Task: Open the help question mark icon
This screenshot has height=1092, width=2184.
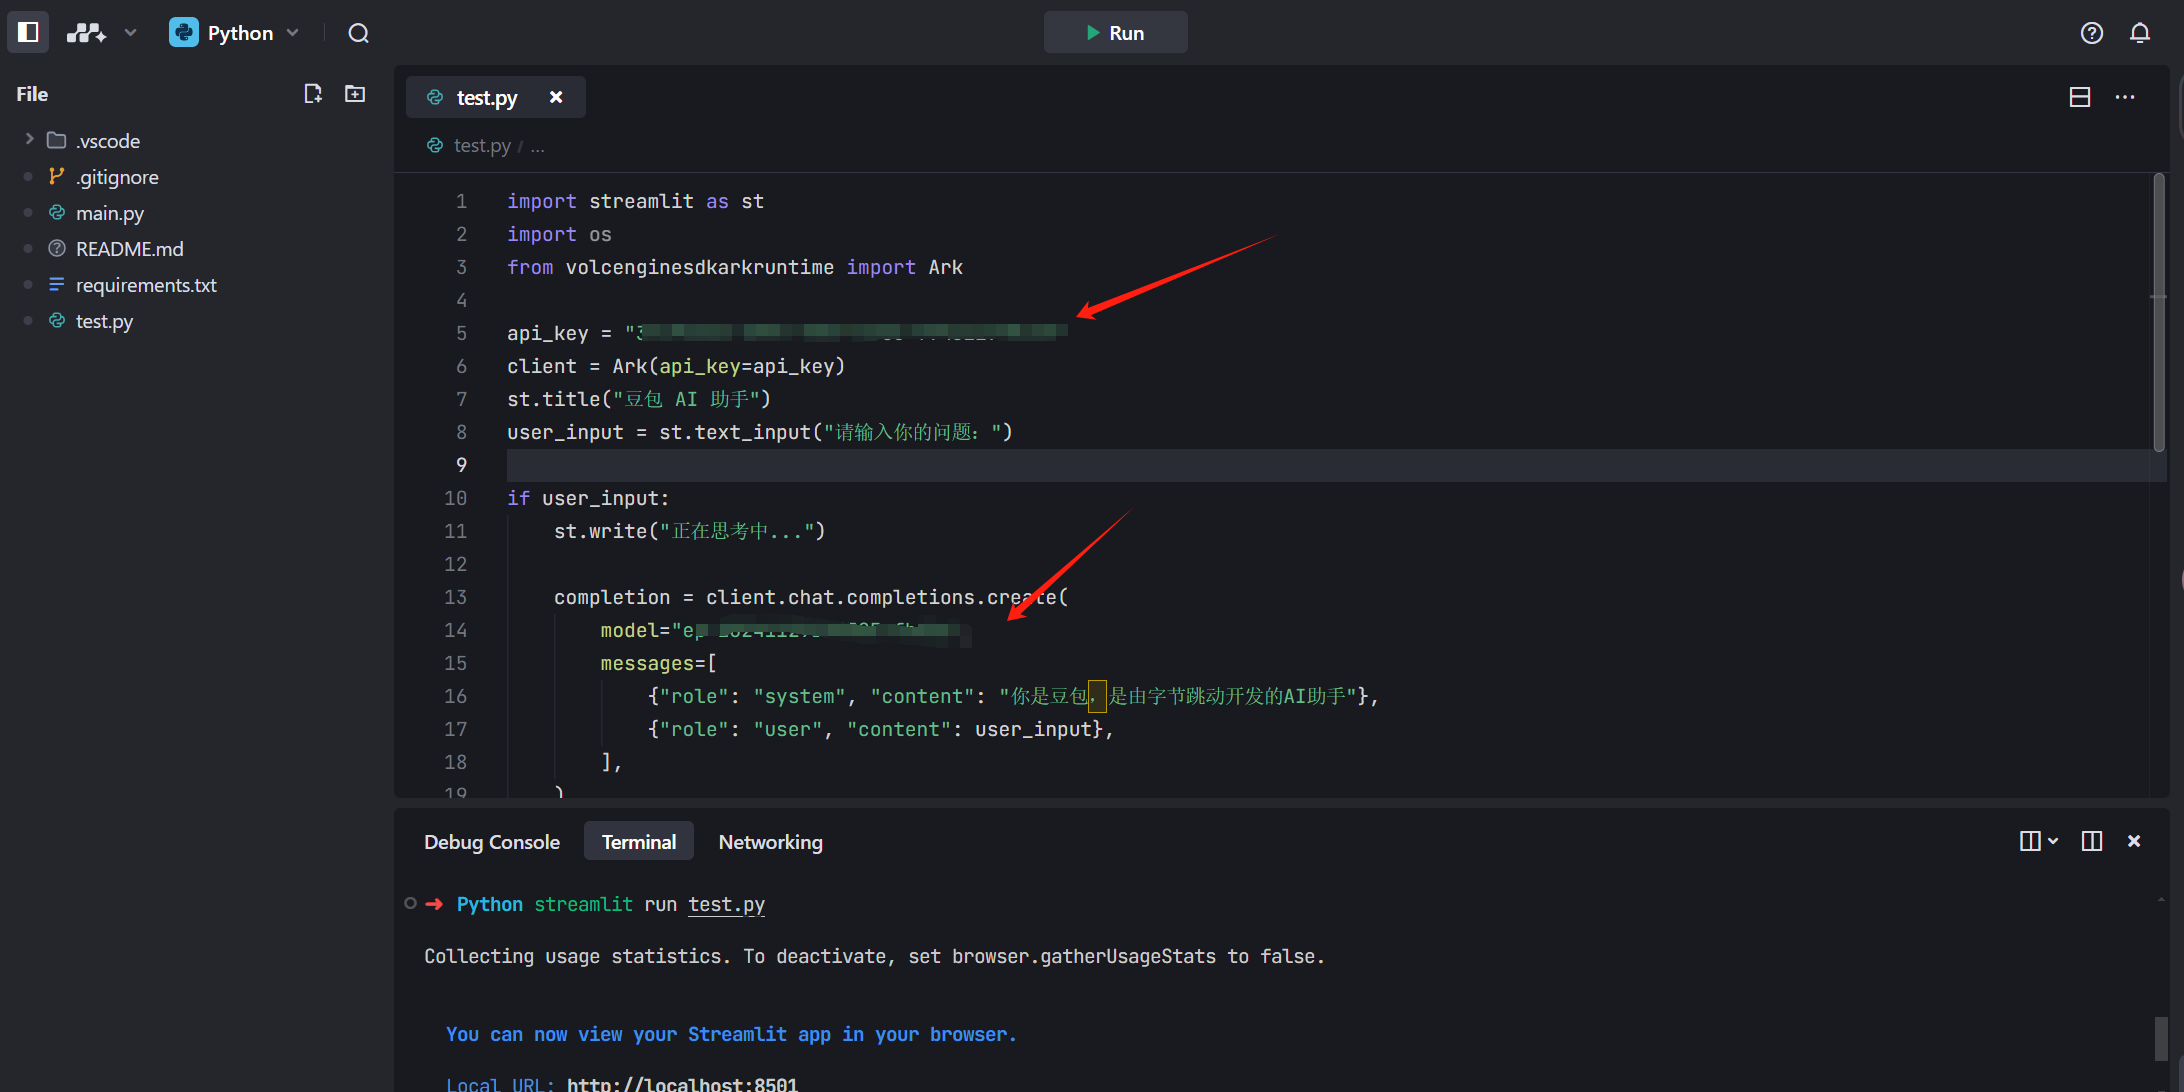Action: (2091, 33)
